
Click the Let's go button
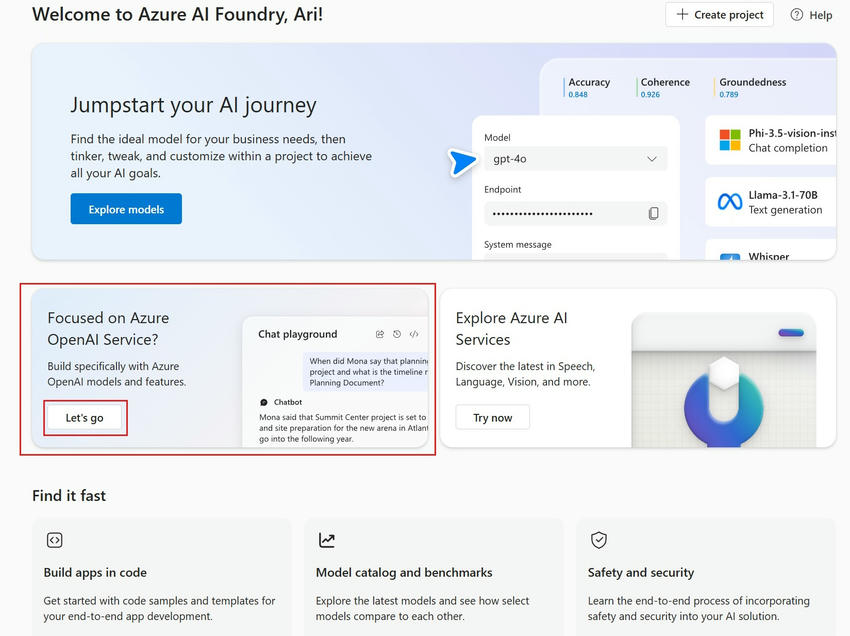point(84,418)
